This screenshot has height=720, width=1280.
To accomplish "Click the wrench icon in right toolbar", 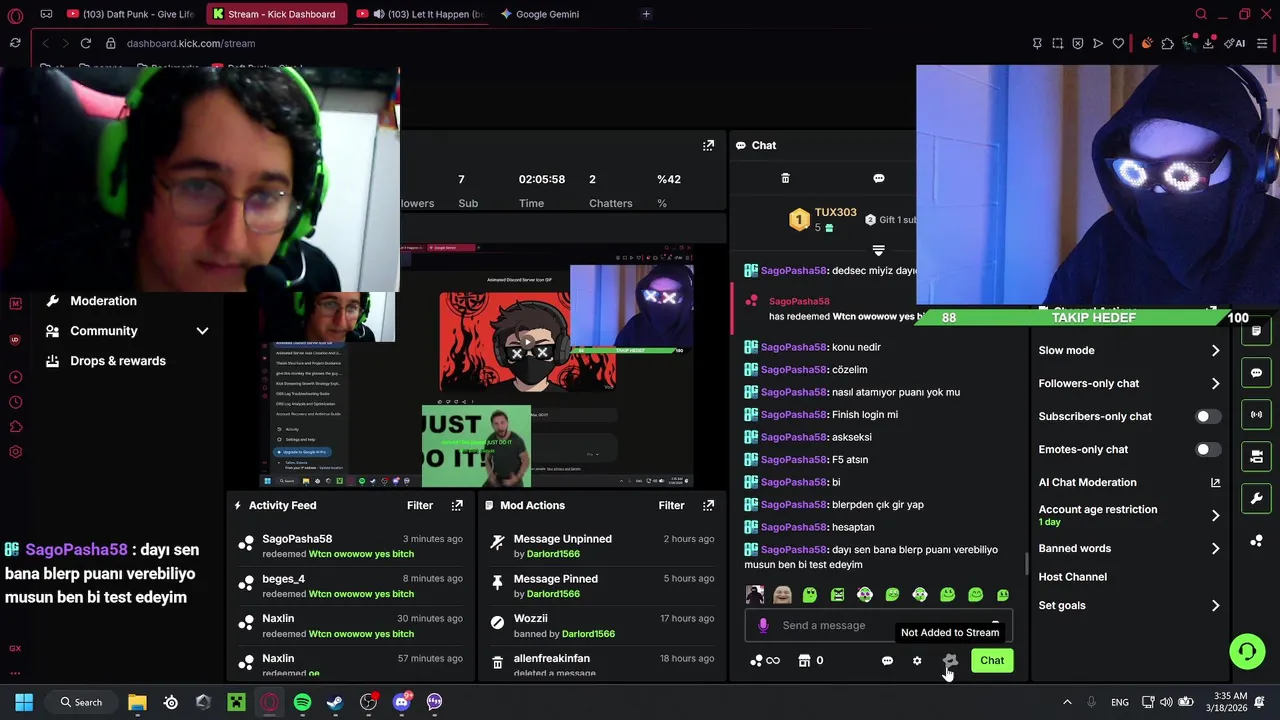I will click(1256, 498).
